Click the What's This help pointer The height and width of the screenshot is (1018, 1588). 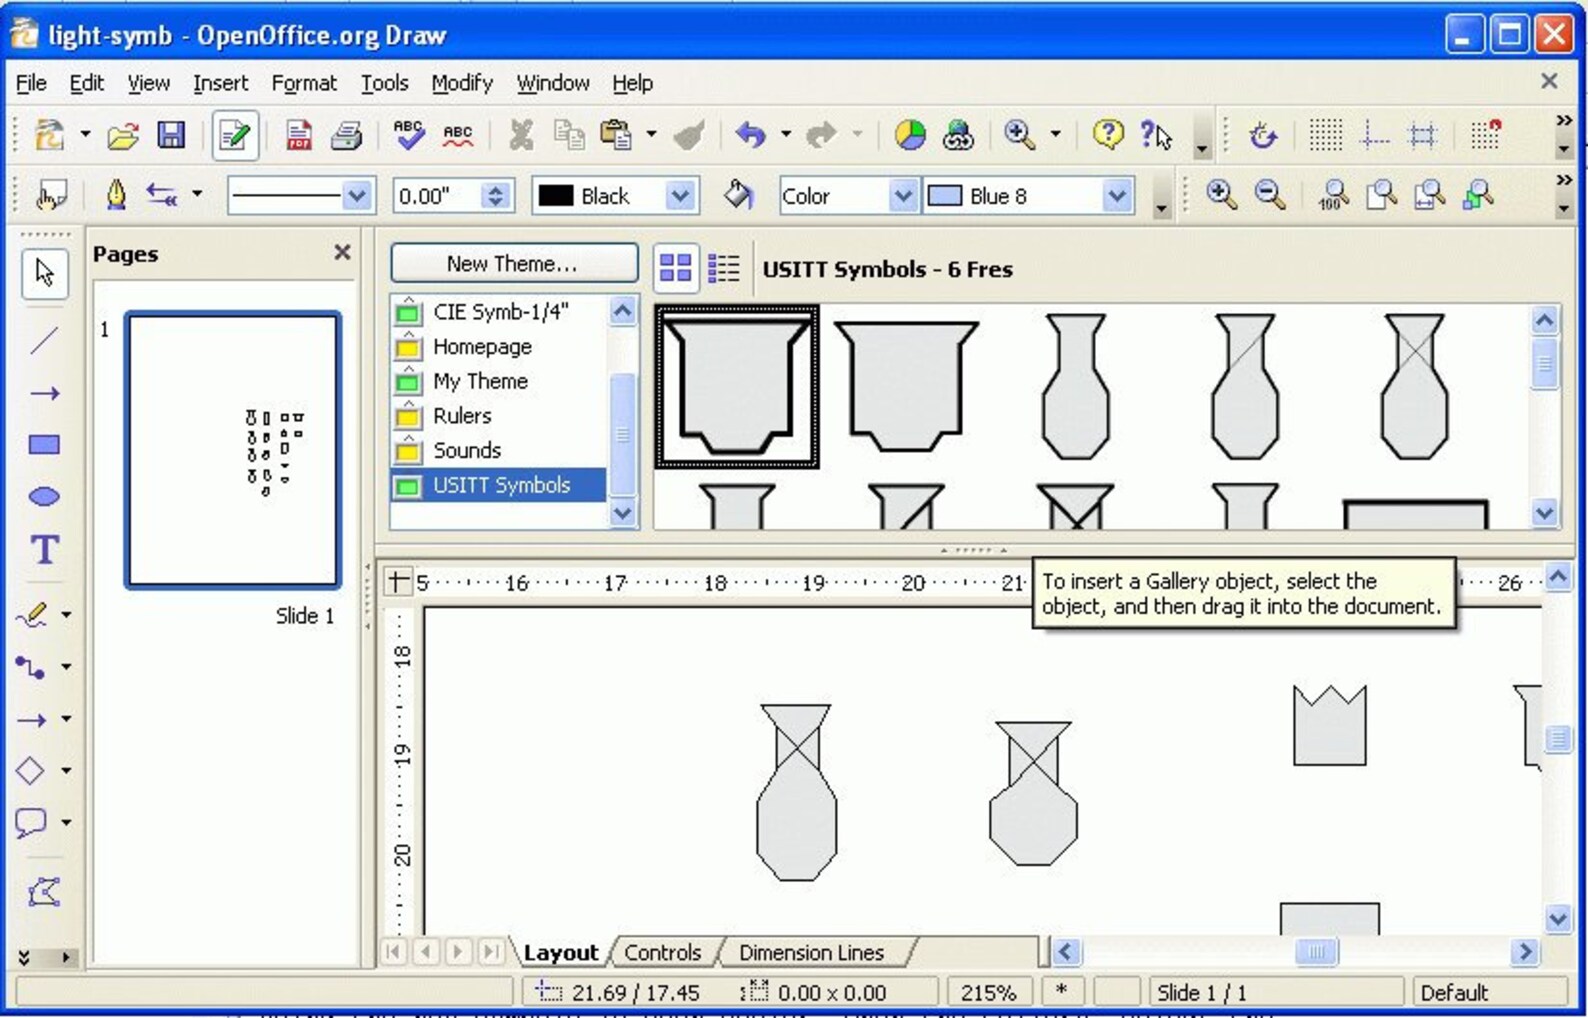point(1155,135)
